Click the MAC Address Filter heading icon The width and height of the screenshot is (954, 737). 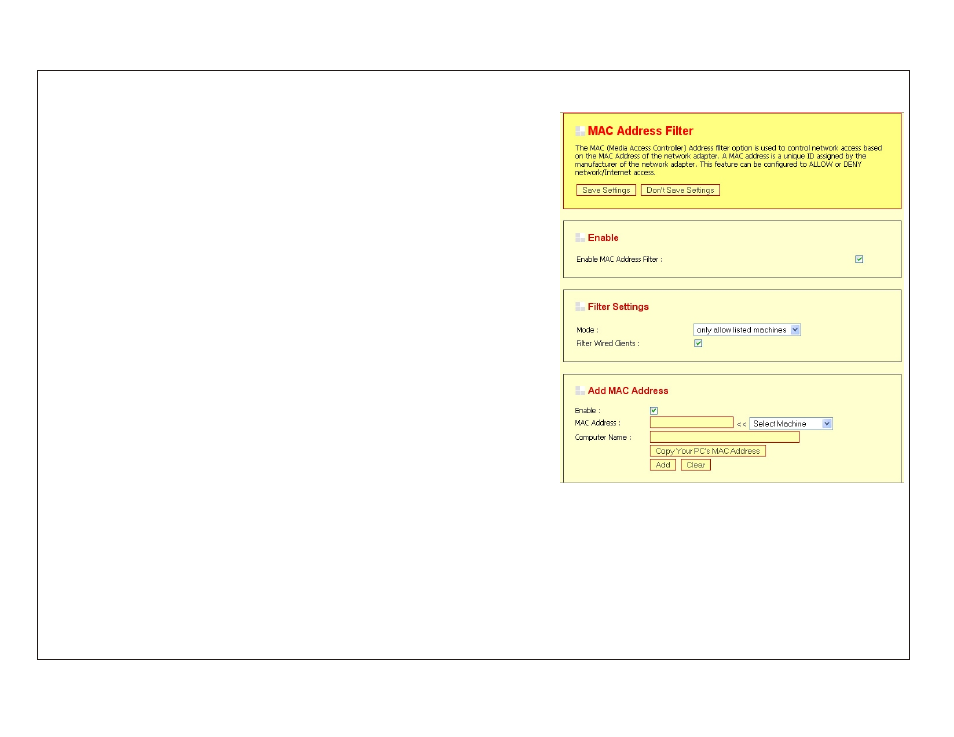point(580,131)
